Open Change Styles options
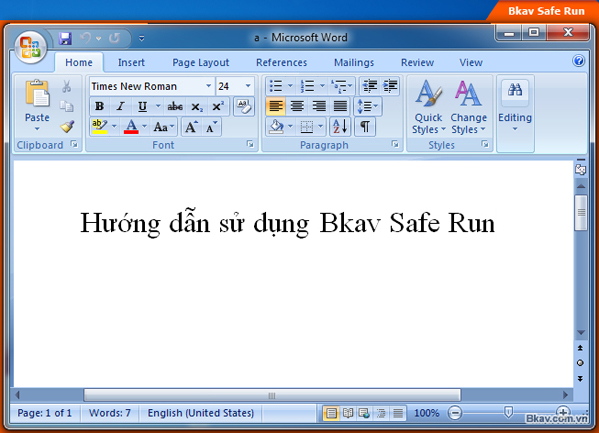Image resolution: width=599 pixels, height=433 pixels. coord(468,107)
